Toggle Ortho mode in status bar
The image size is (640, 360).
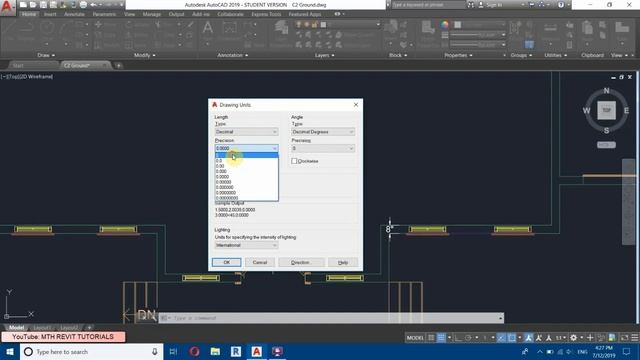point(458,338)
